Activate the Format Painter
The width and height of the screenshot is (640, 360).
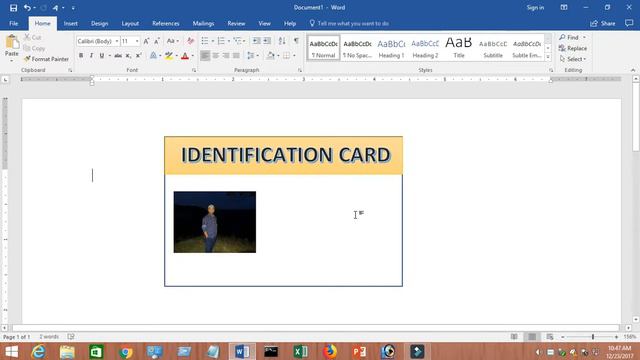click(46, 59)
